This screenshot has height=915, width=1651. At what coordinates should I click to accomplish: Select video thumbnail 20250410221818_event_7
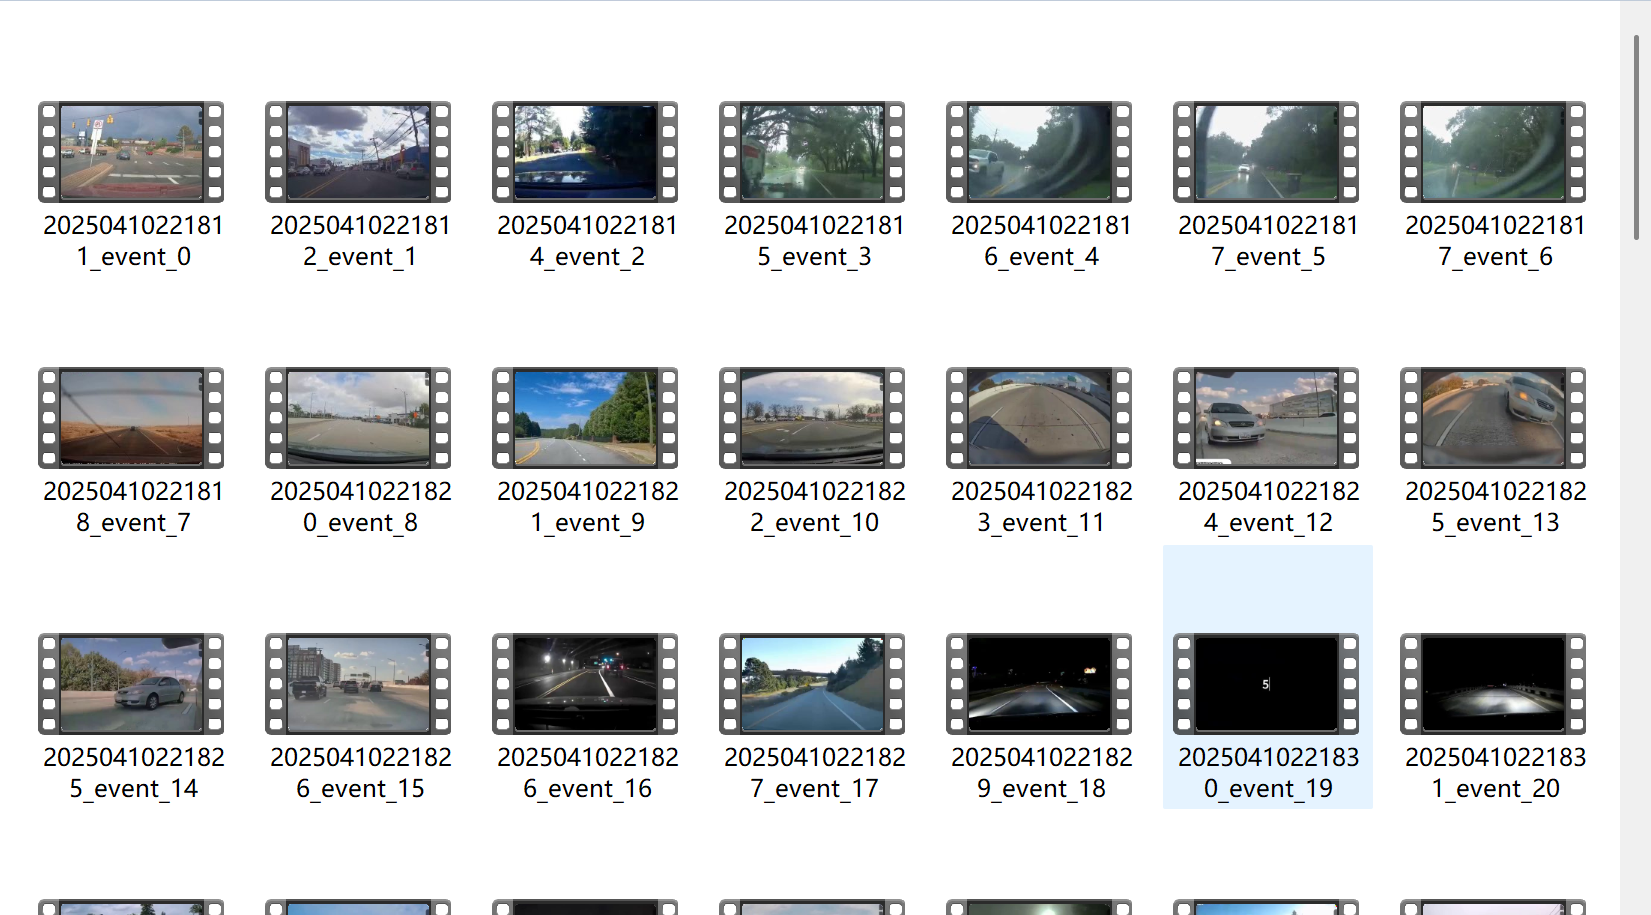point(131,418)
